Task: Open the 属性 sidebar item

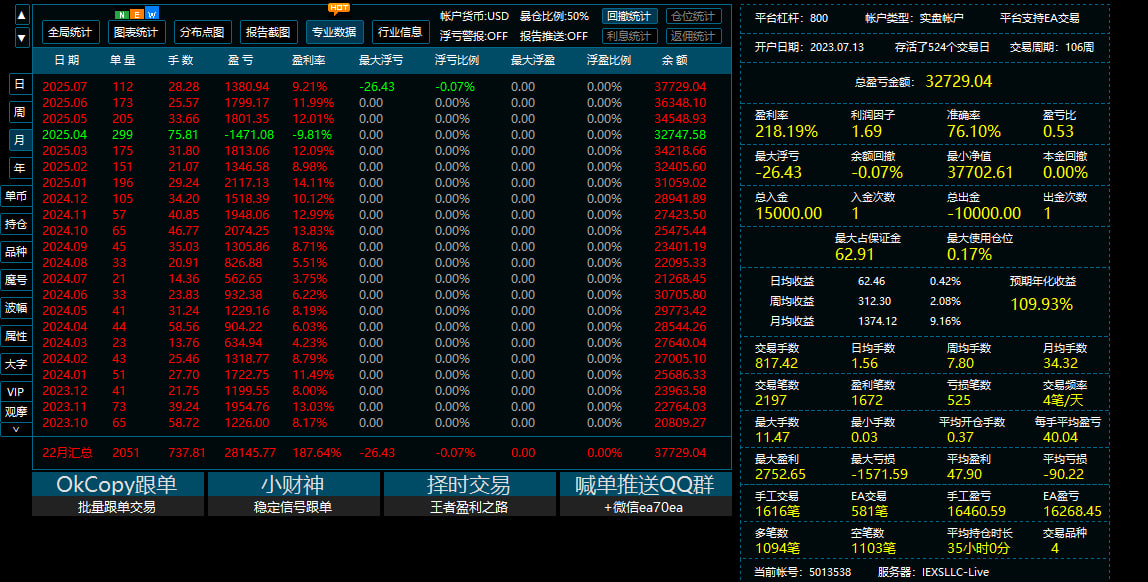Action: [x=16, y=336]
